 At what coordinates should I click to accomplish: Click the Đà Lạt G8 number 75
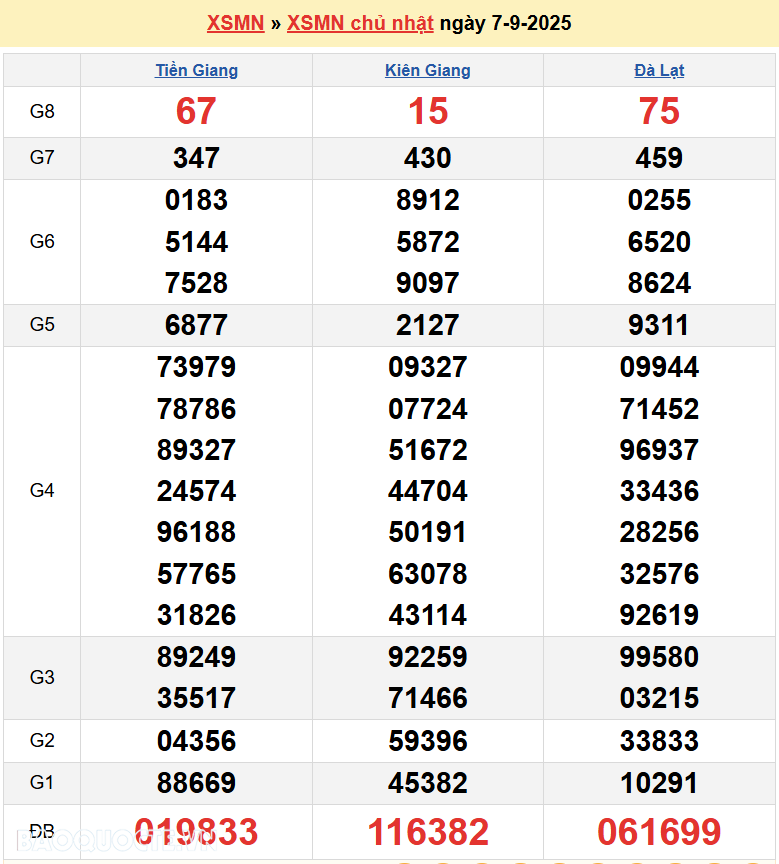659,111
